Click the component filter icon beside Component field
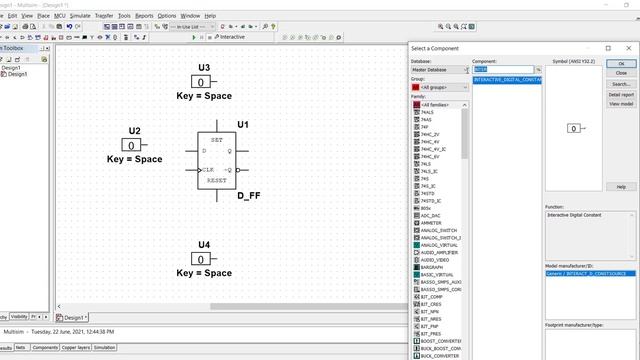The image size is (640, 360). (x=538, y=70)
